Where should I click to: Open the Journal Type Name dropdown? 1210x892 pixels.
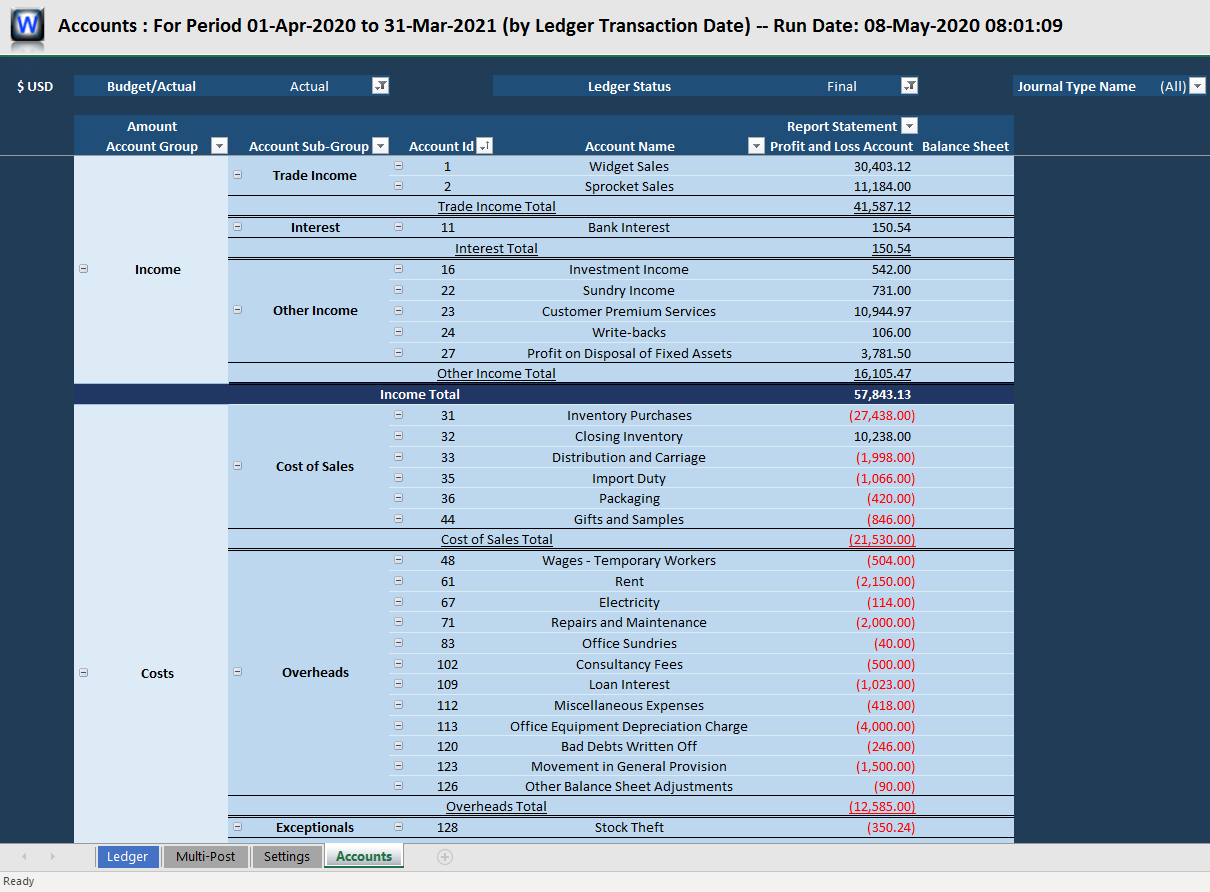(x=1198, y=86)
